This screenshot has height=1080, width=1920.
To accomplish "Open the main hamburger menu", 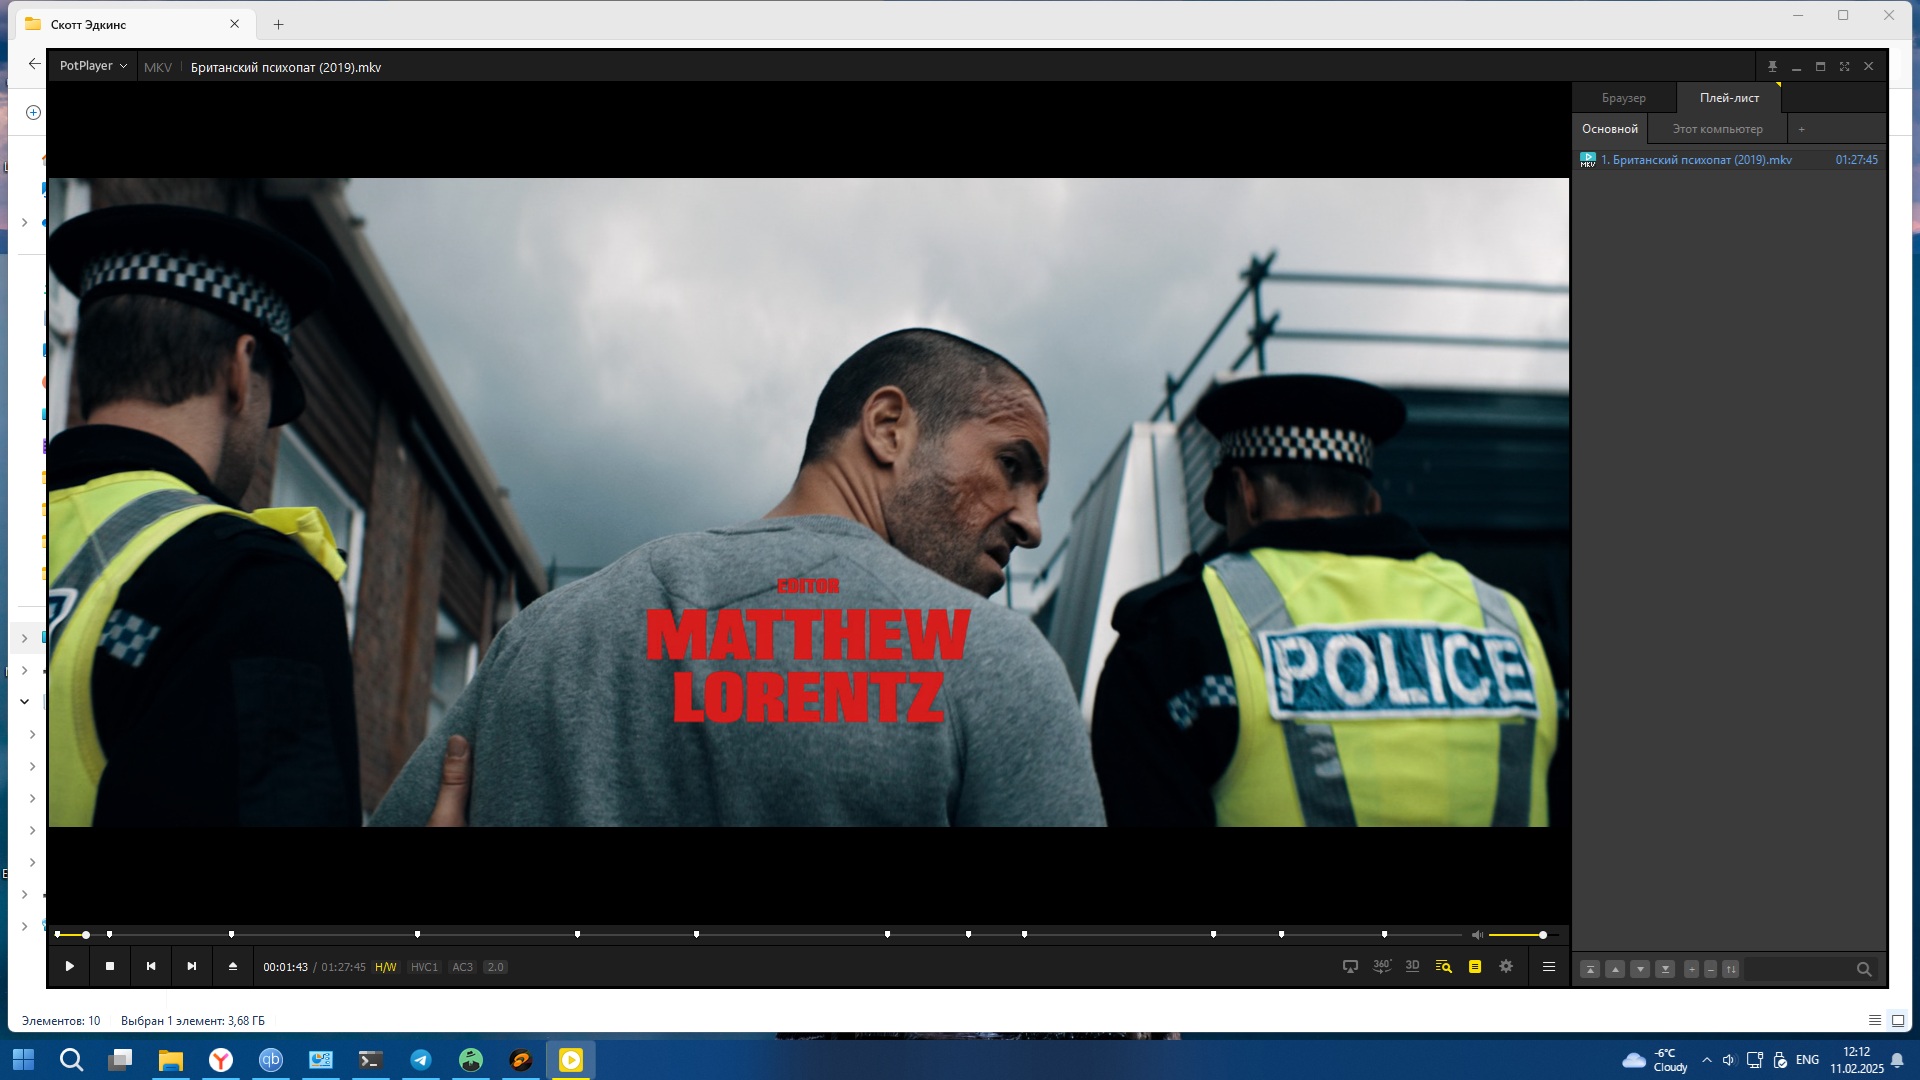I will coord(1549,966).
